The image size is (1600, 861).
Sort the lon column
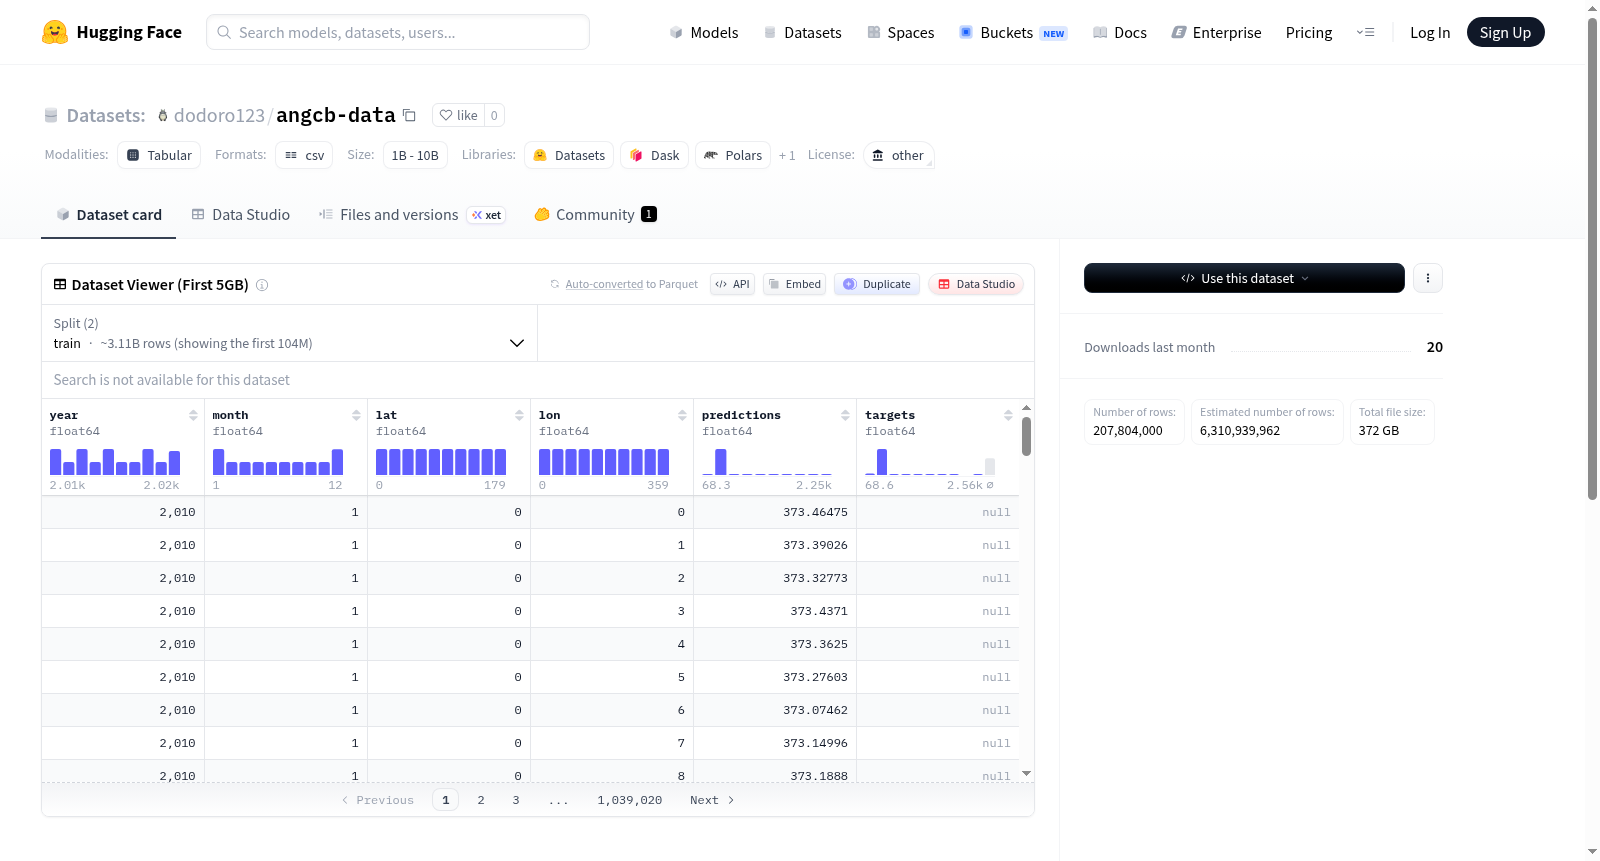coord(682,415)
